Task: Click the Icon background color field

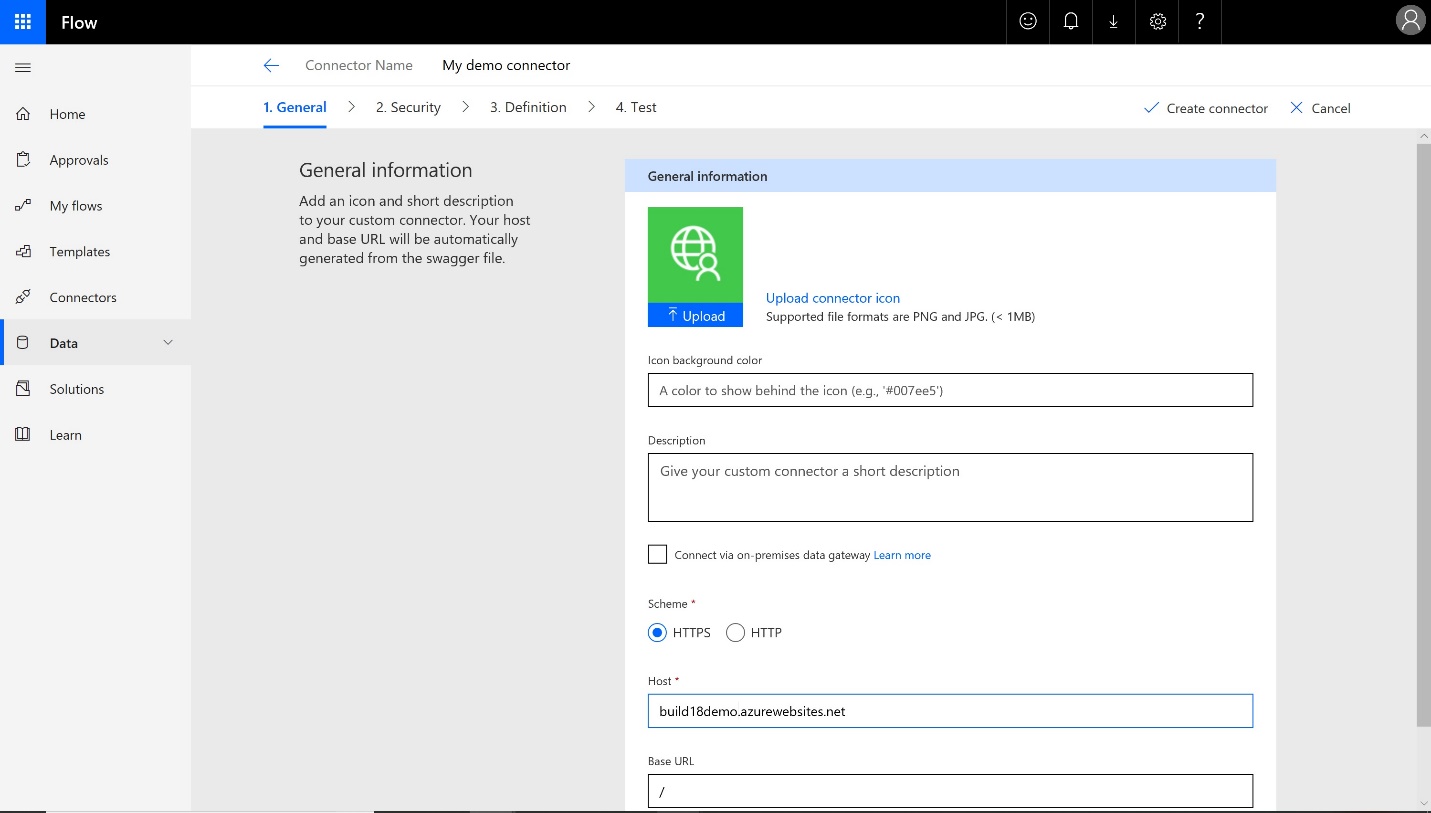Action: [x=950, y=390]
